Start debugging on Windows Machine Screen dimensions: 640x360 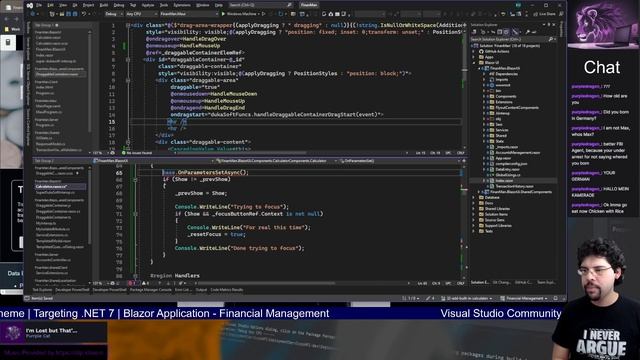point(241,14)
